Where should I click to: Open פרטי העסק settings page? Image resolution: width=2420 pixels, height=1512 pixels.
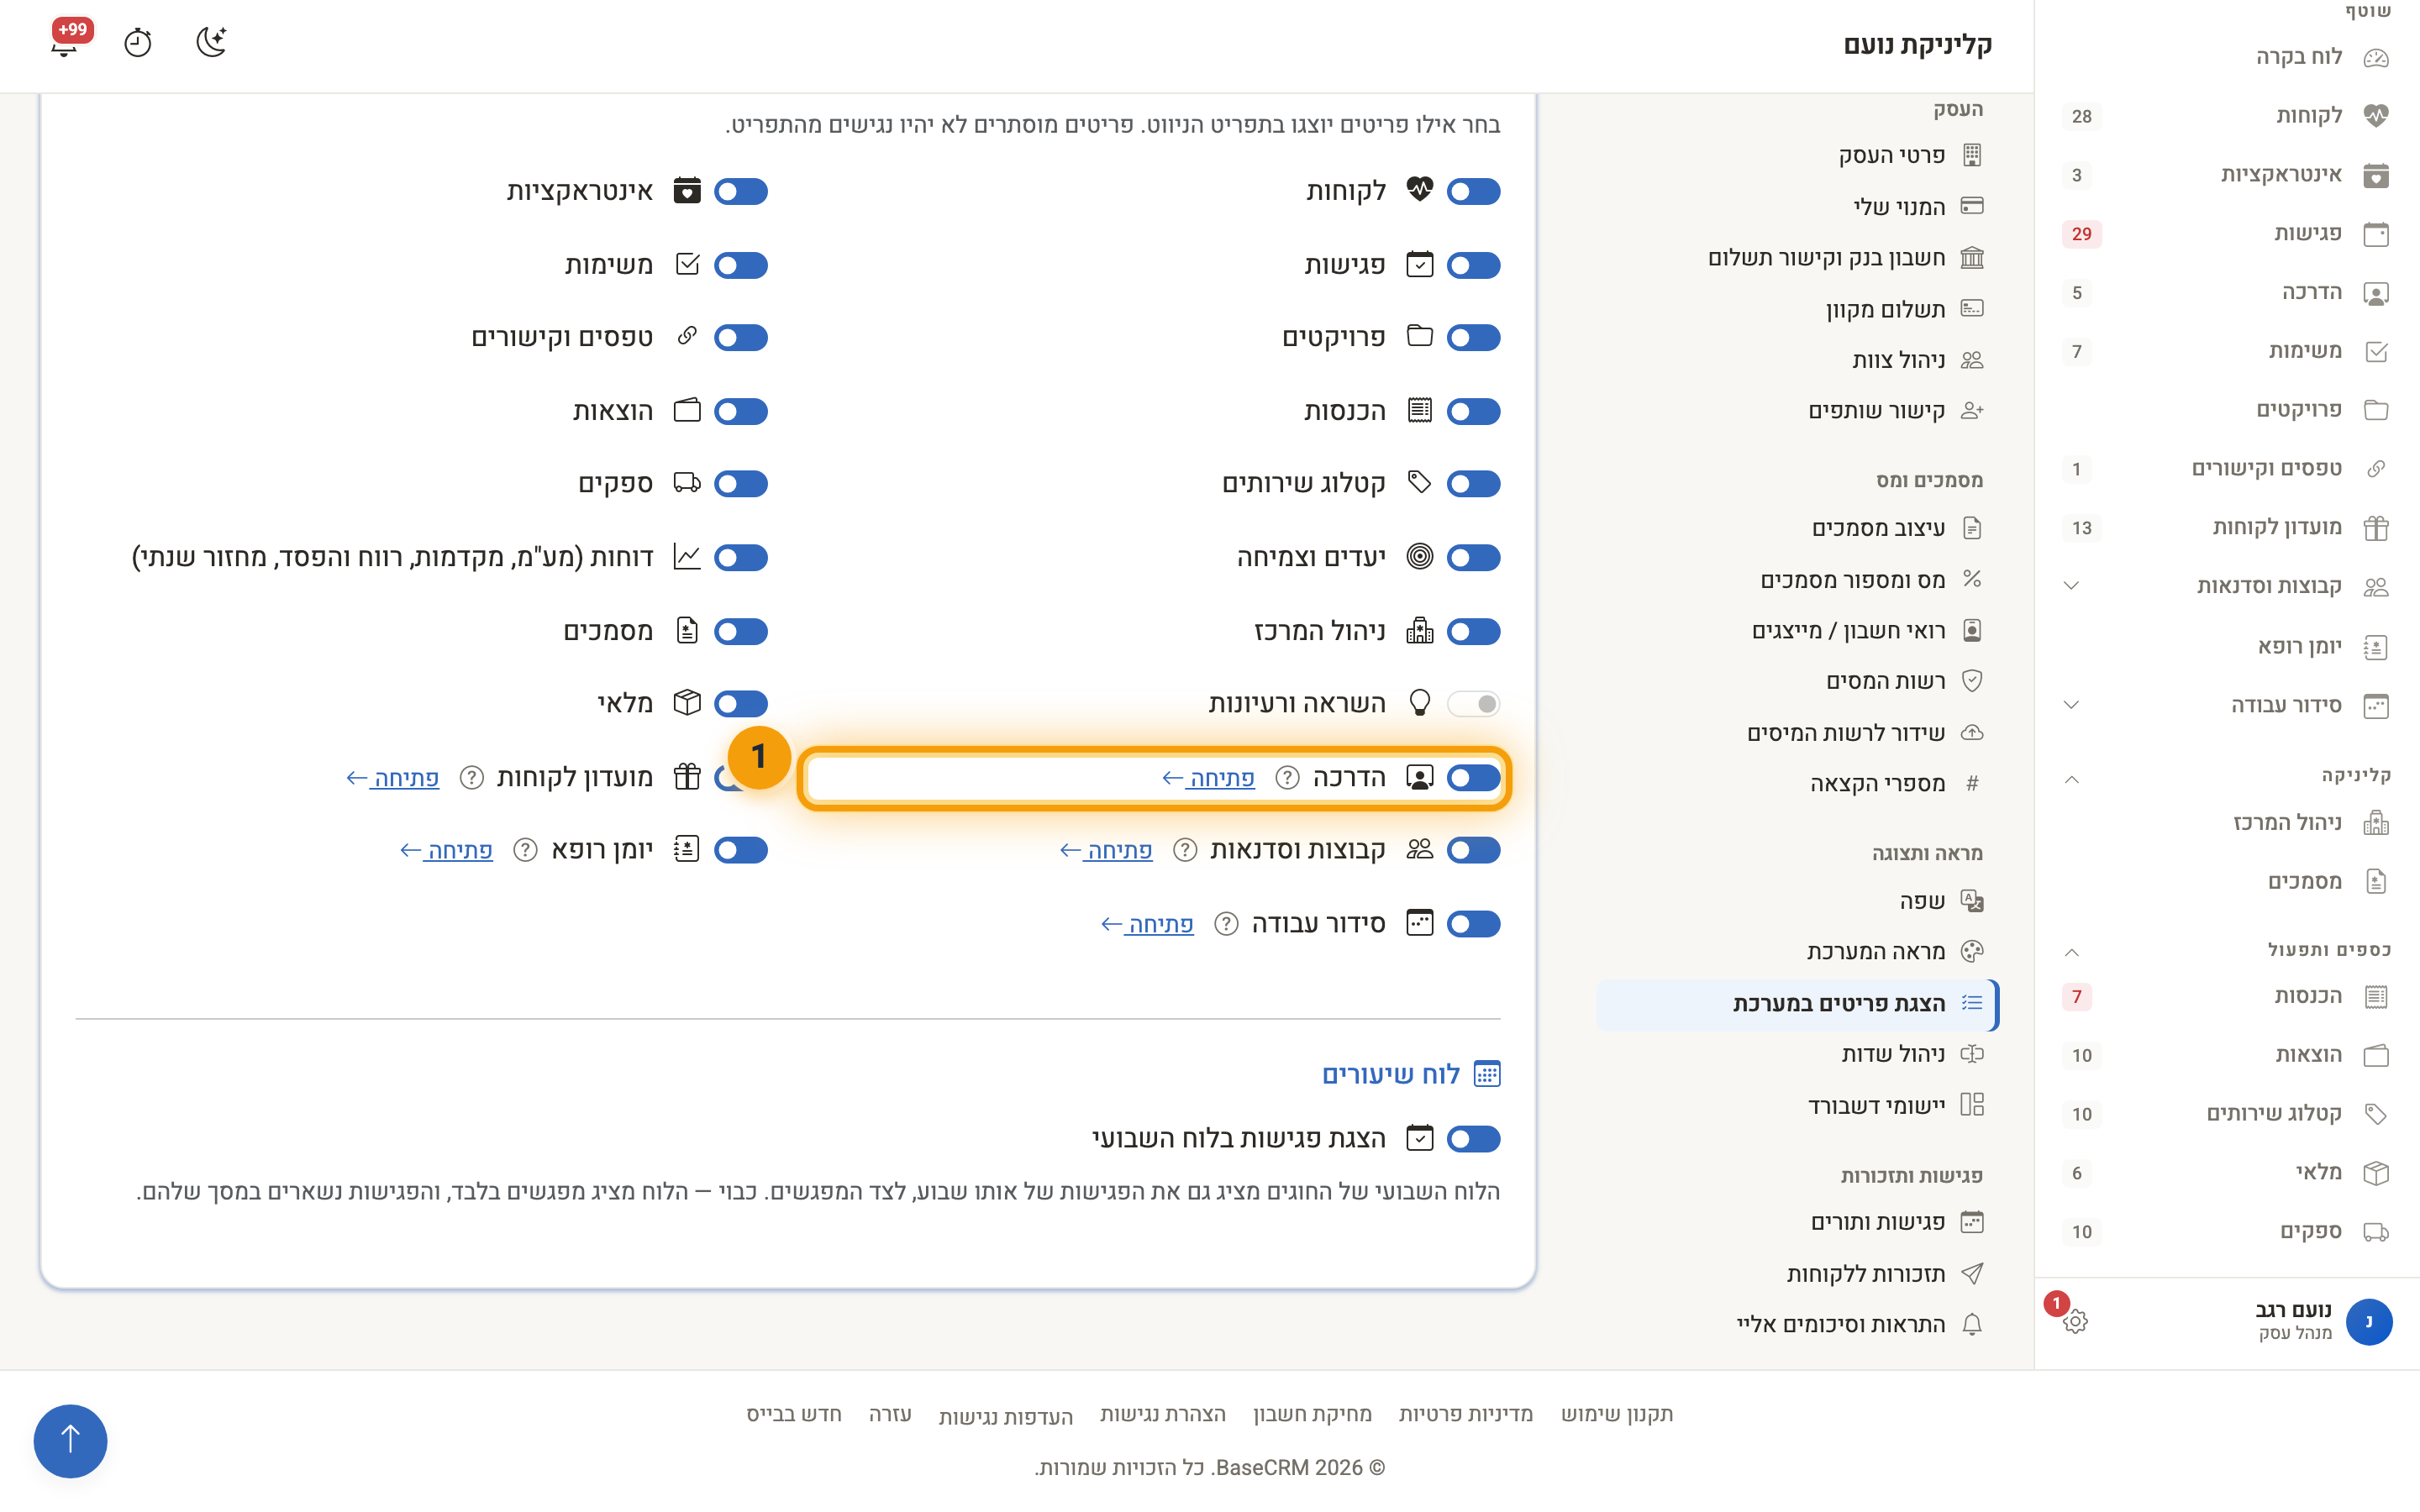[1798, 155]
